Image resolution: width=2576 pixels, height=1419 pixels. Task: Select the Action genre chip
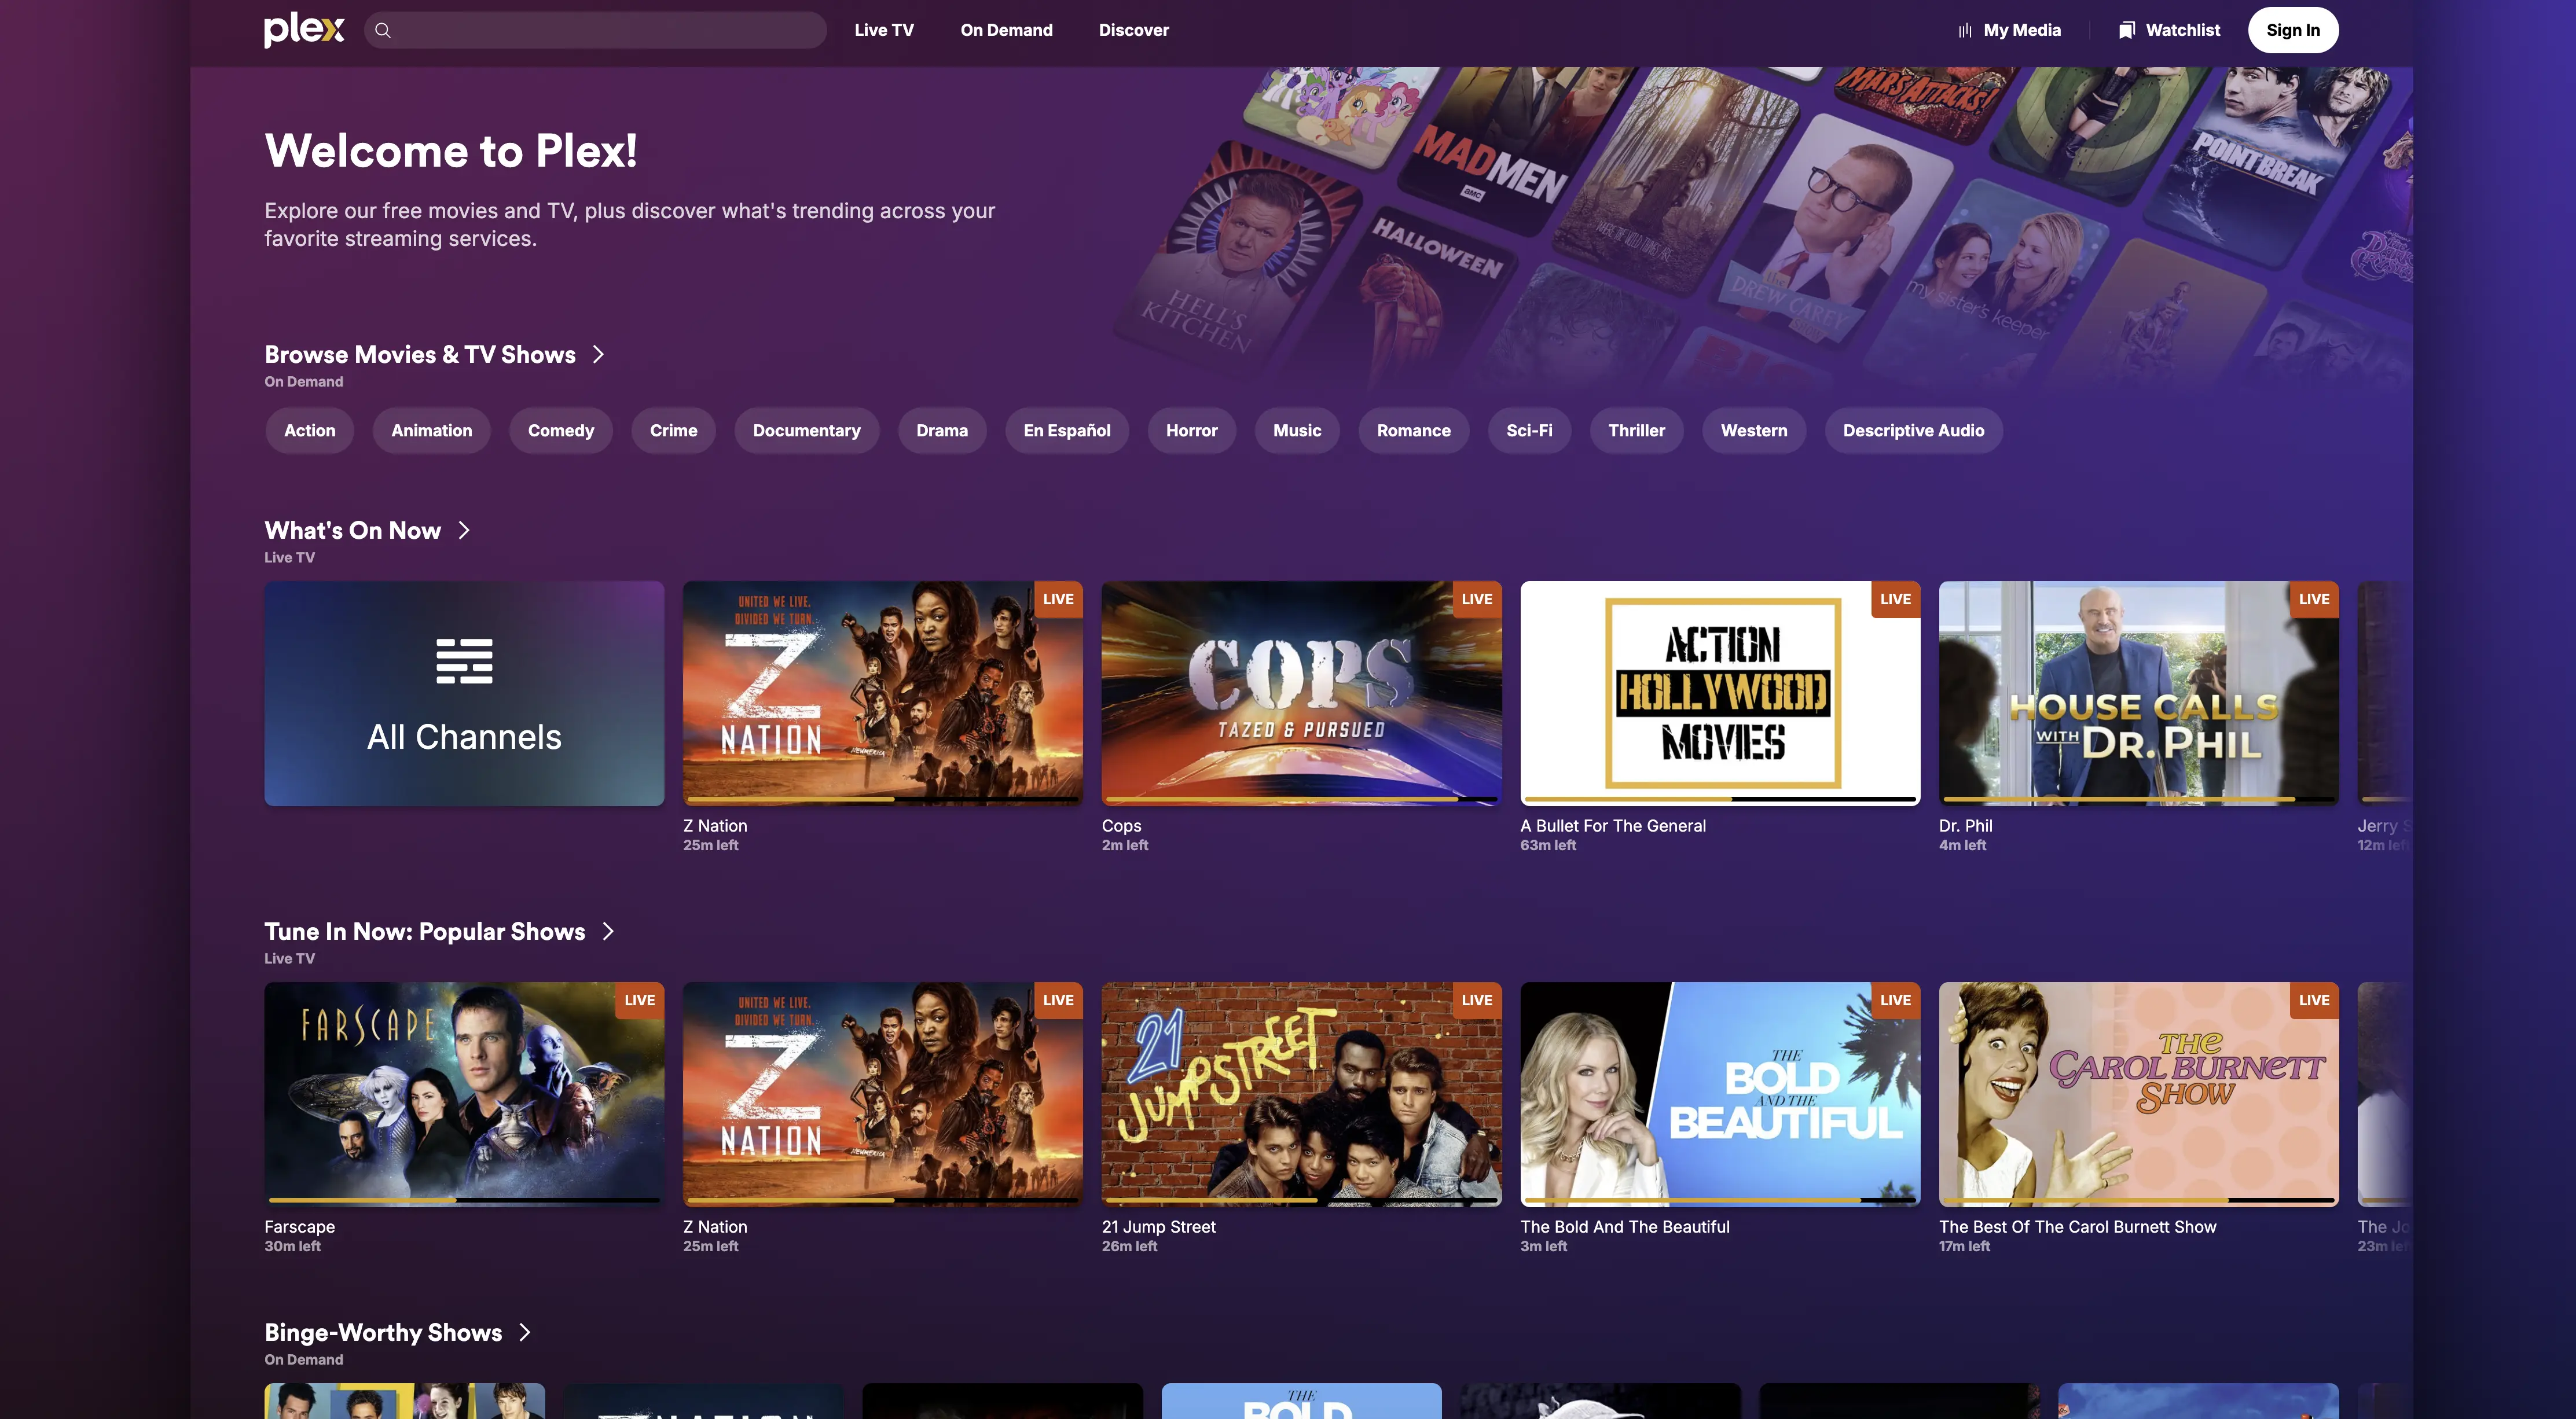(310, 430)
